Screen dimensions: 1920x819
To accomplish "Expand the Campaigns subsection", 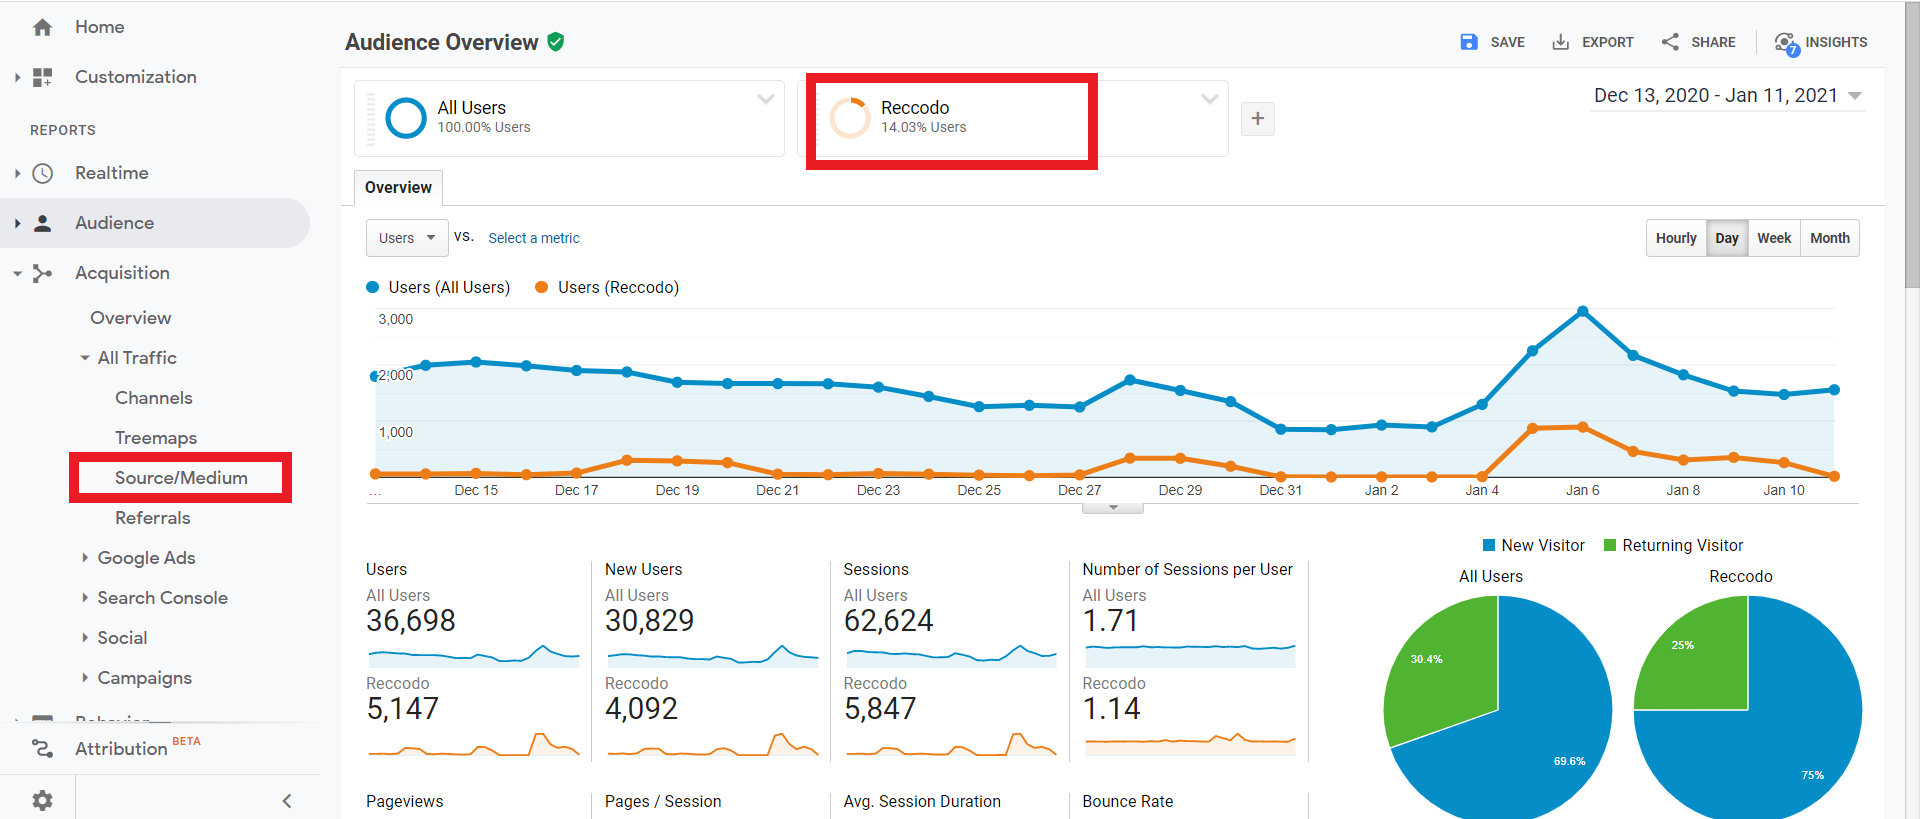I will (x=85, y=678).
